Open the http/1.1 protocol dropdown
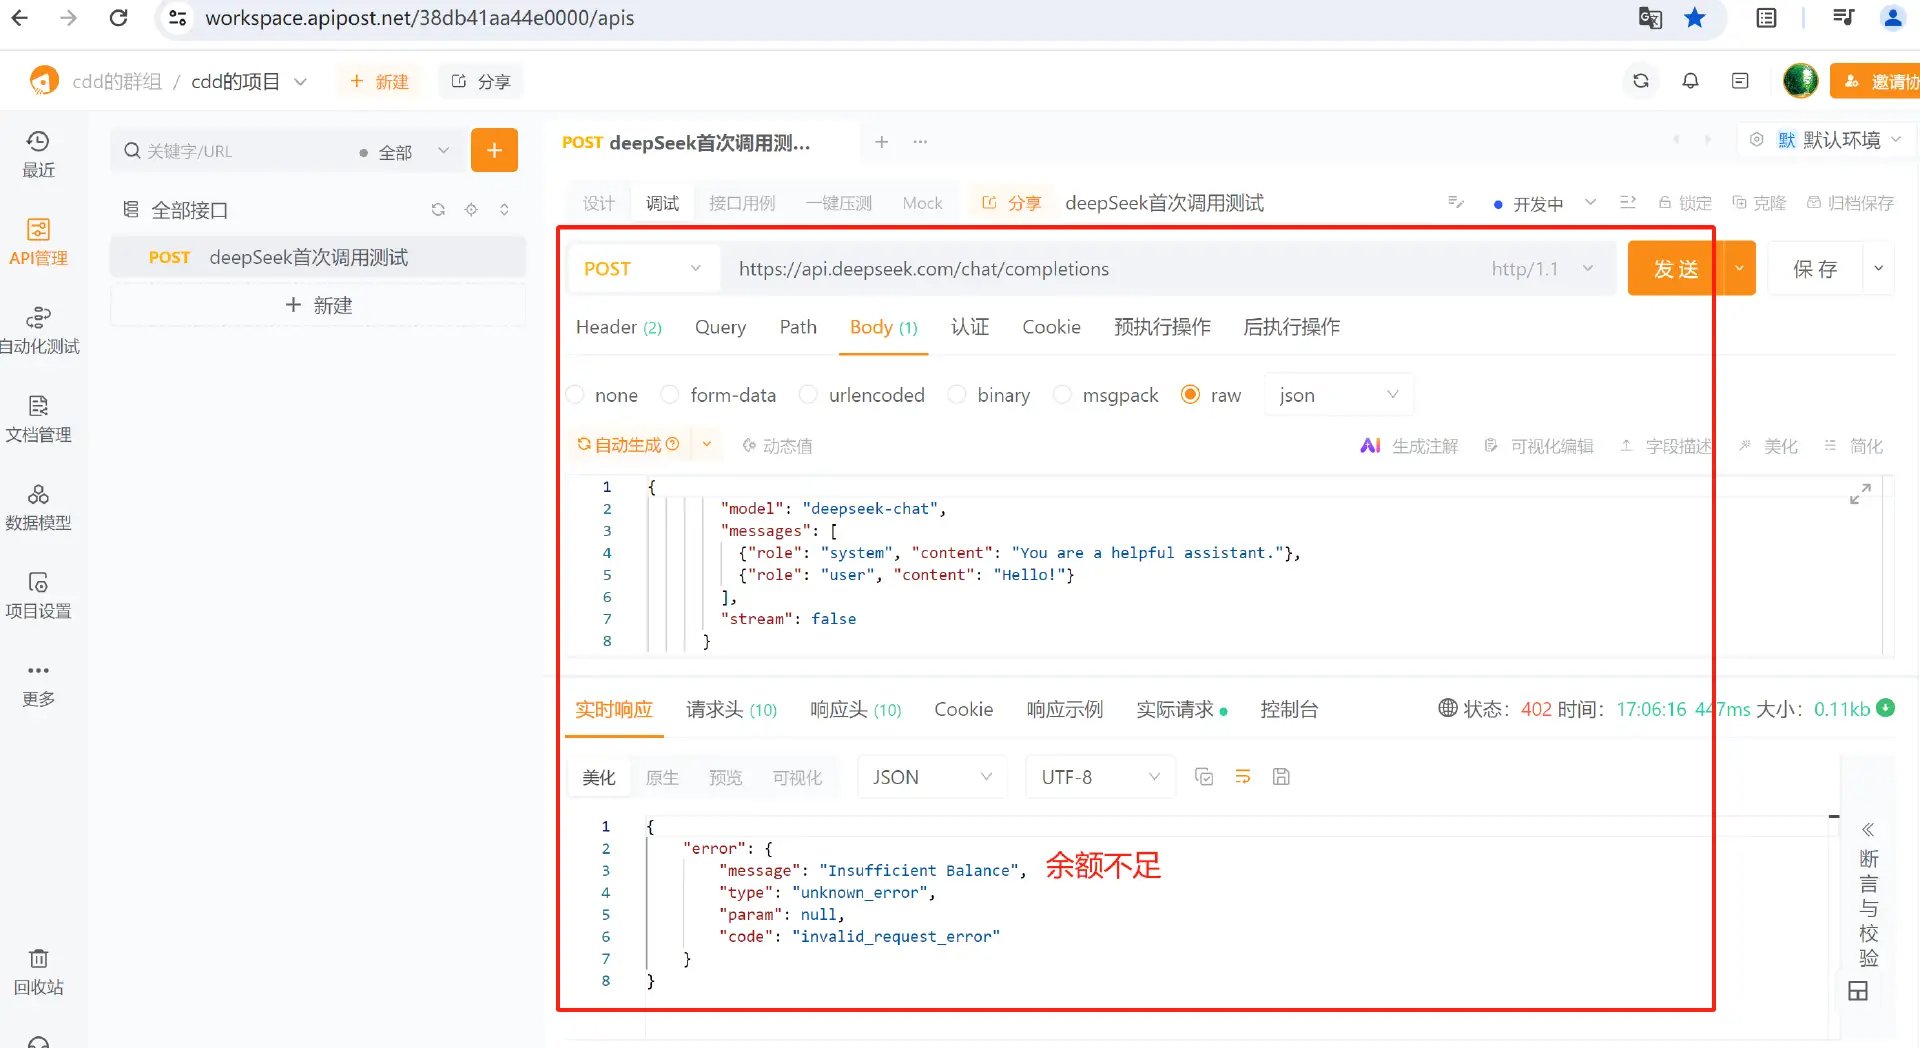Screen dimensions: 1920x1048 (1543, 269)
